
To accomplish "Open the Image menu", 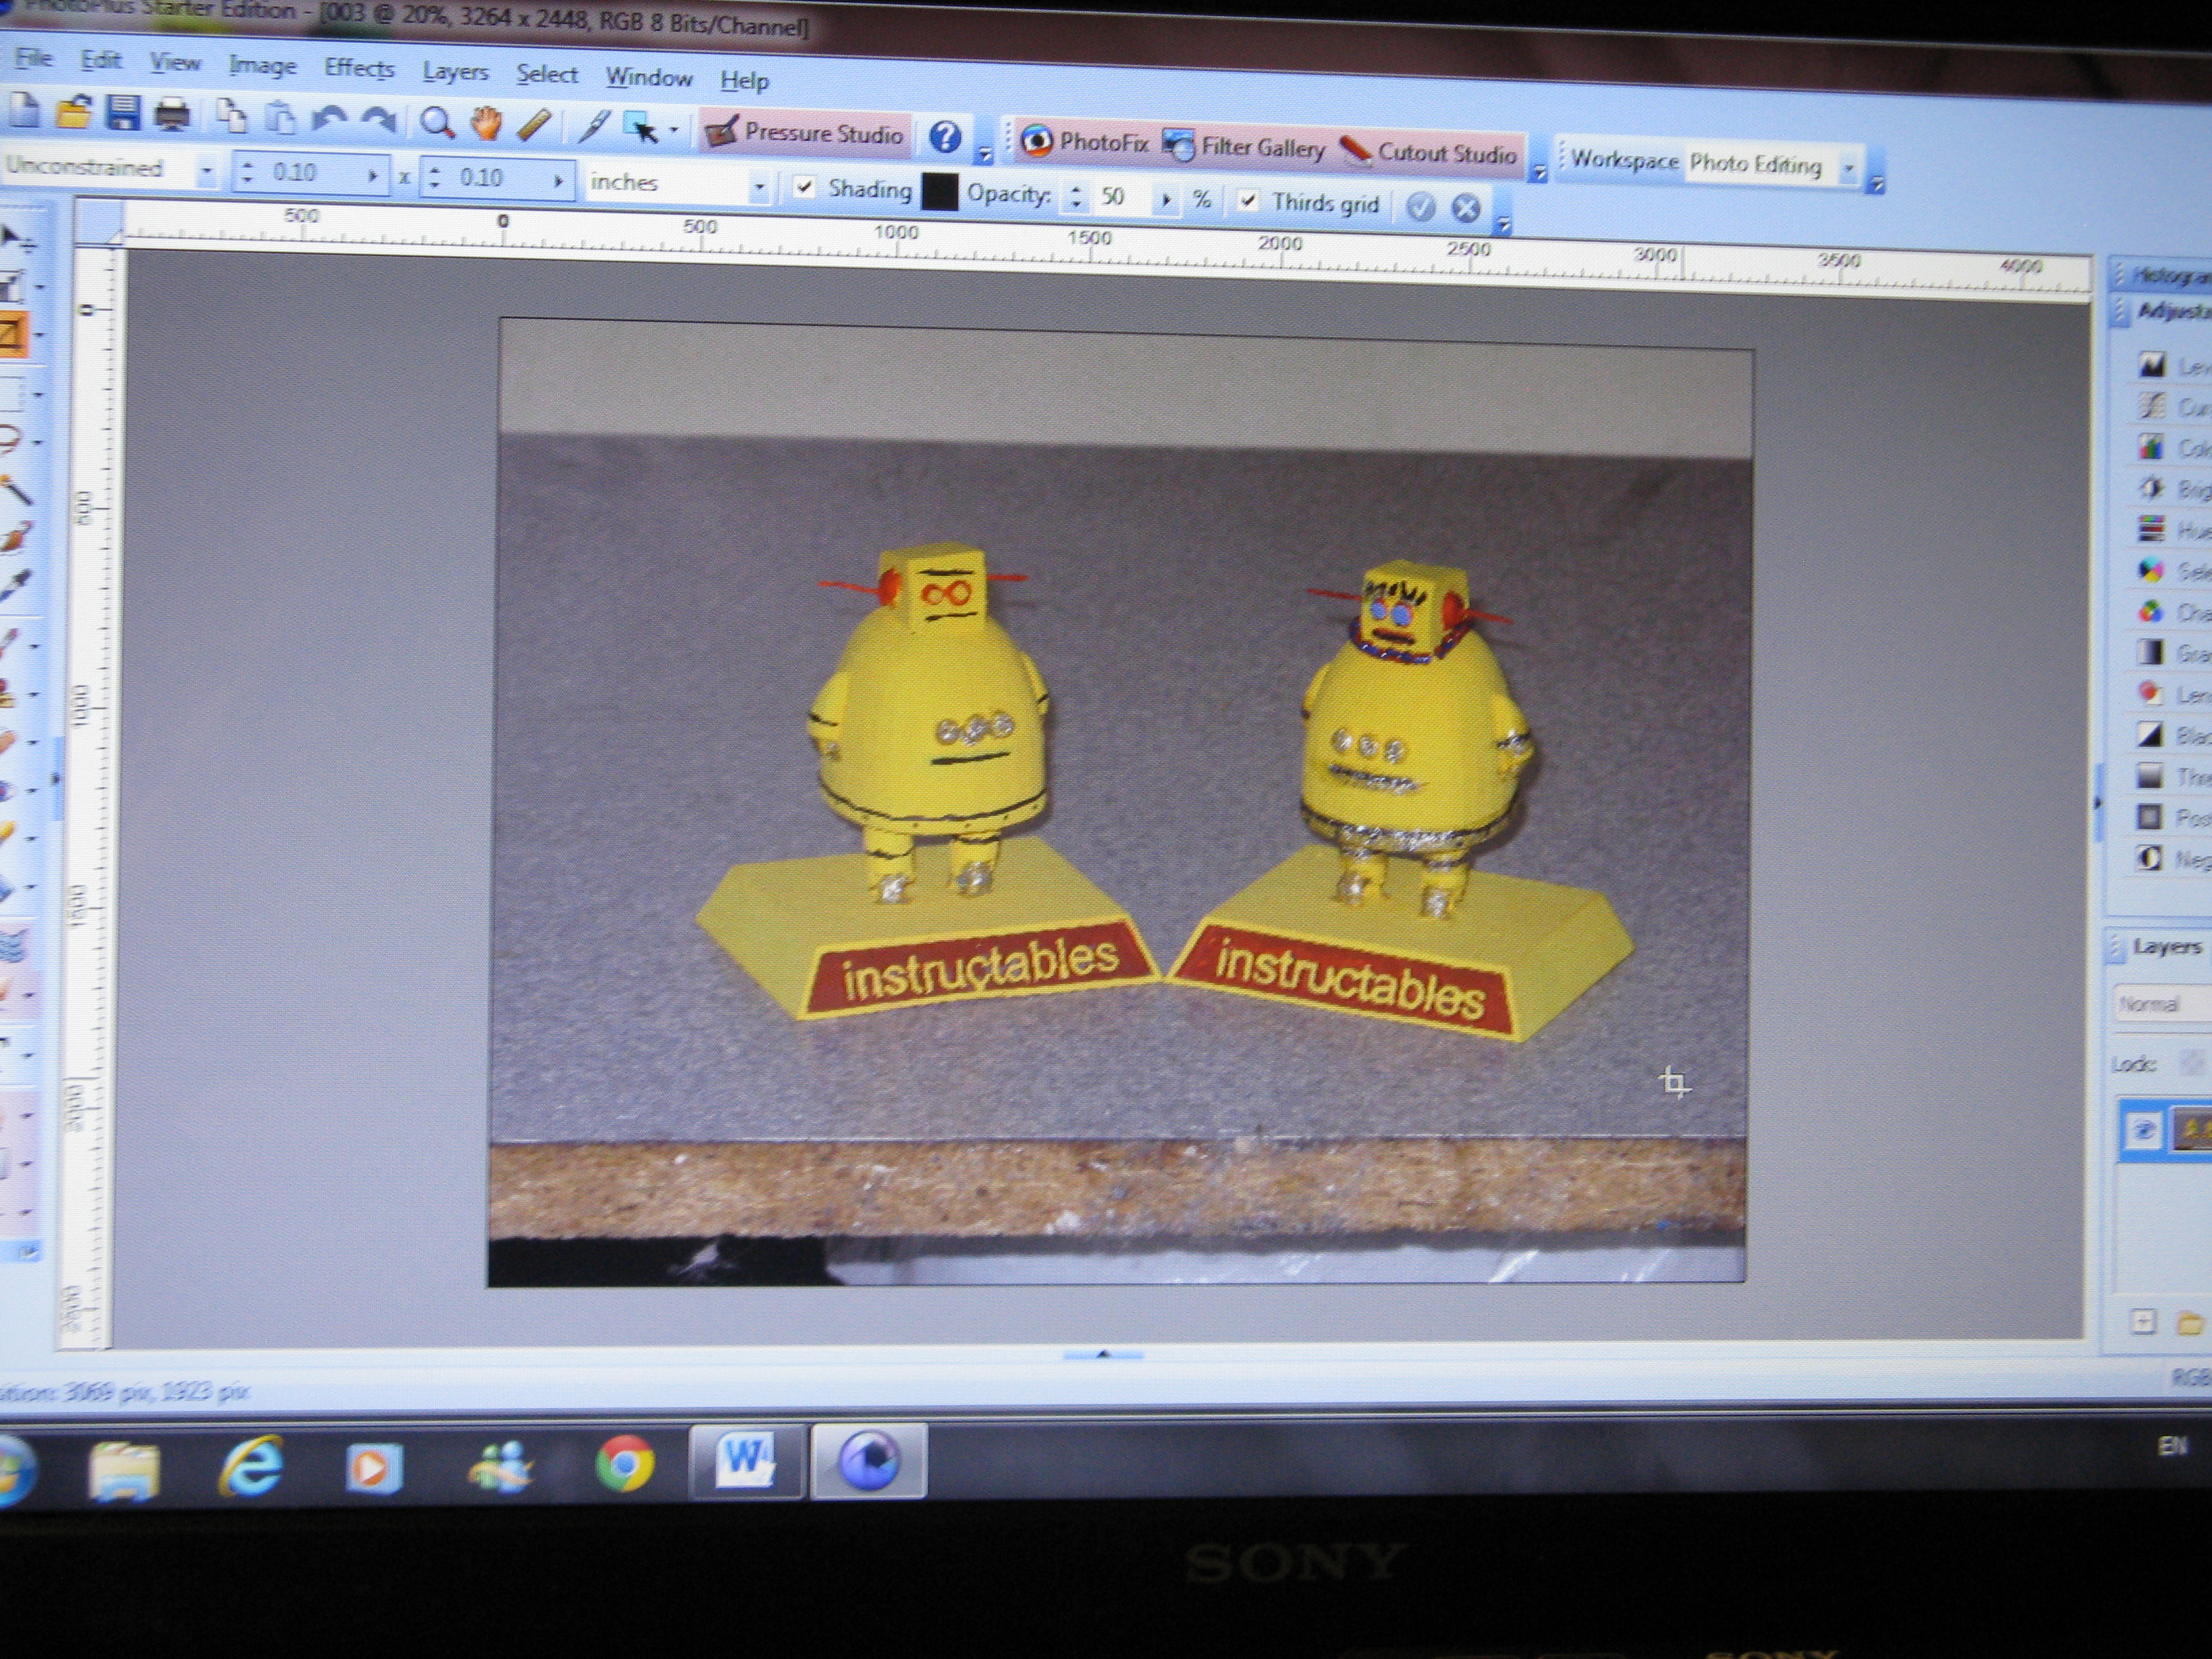I will point(262,66).
